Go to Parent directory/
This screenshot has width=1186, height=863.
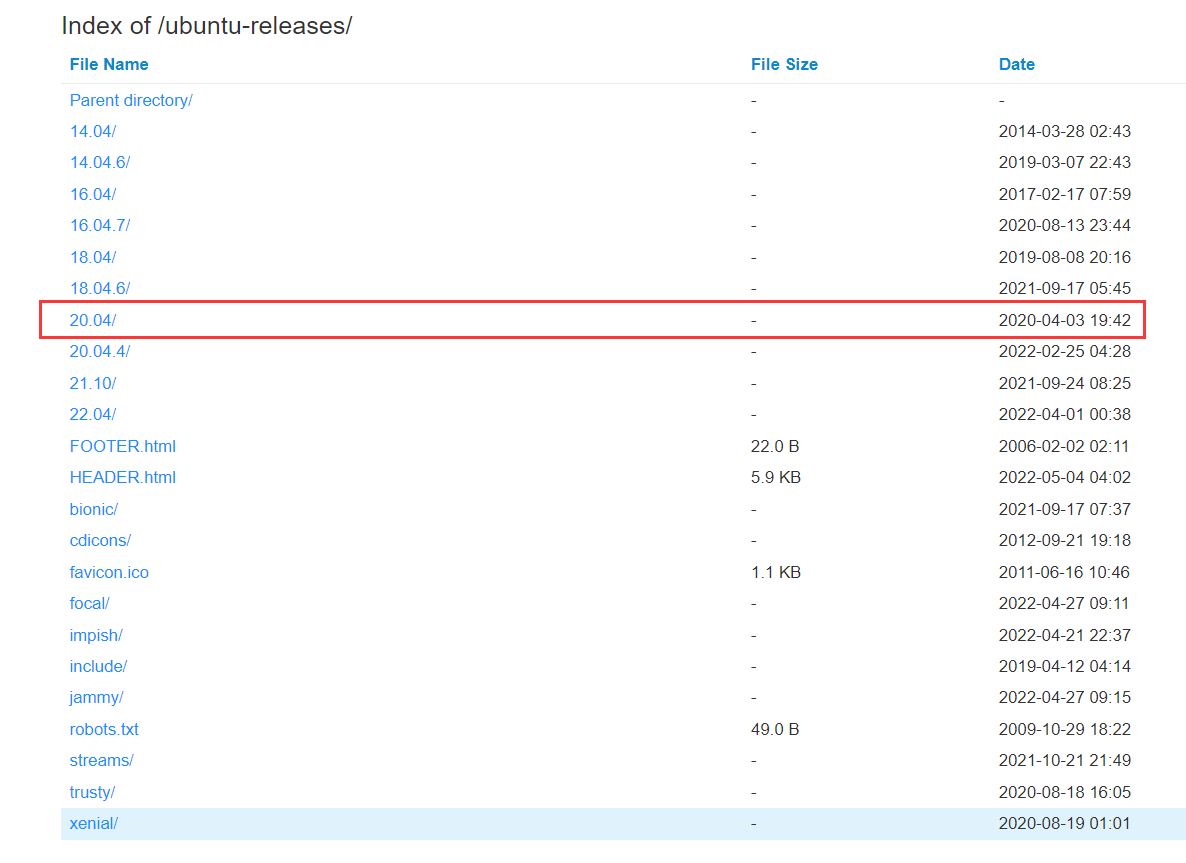coord(131,100)
